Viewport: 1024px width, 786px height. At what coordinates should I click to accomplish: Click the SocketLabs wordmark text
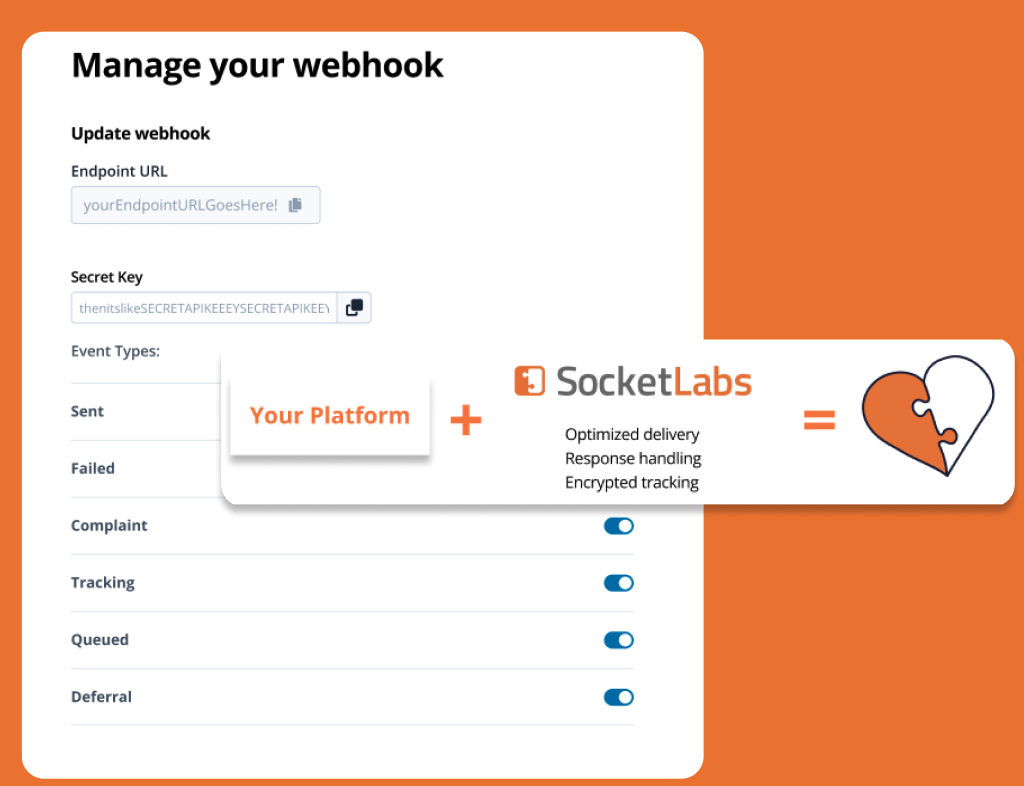pyautogui.click(x=654, y=381)
